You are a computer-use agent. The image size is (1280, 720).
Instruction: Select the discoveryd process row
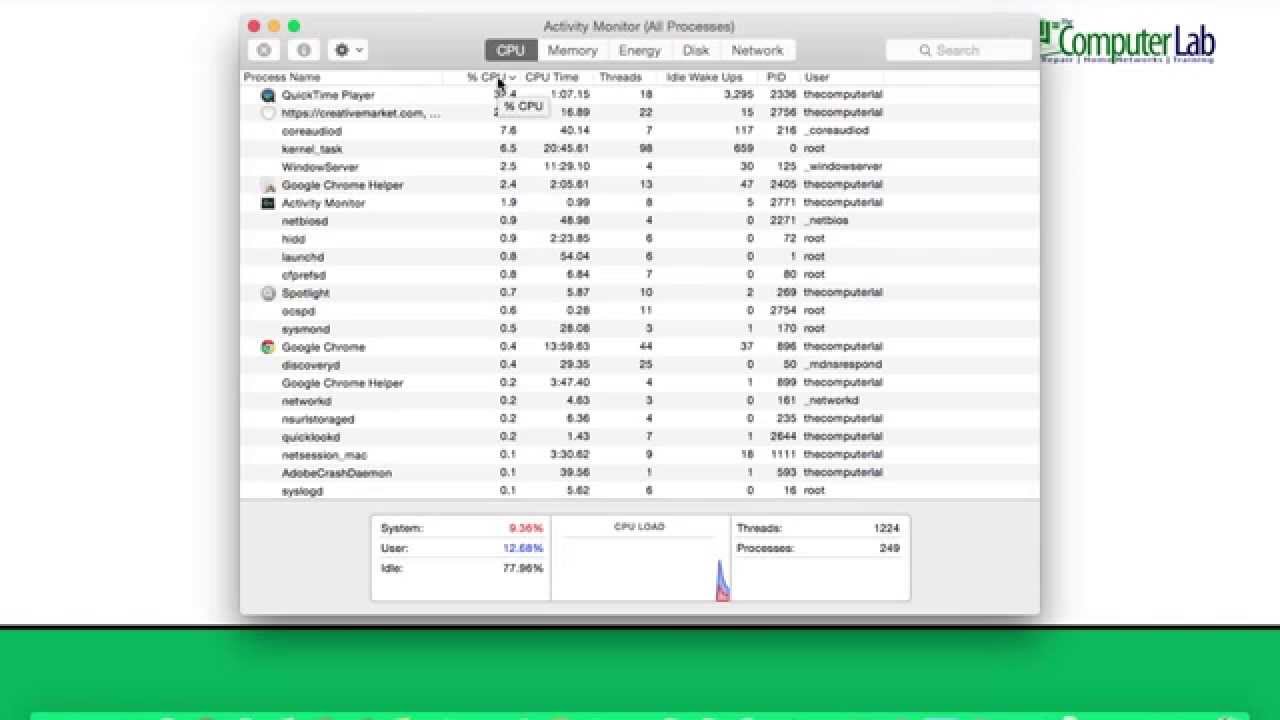pos(640,365)
